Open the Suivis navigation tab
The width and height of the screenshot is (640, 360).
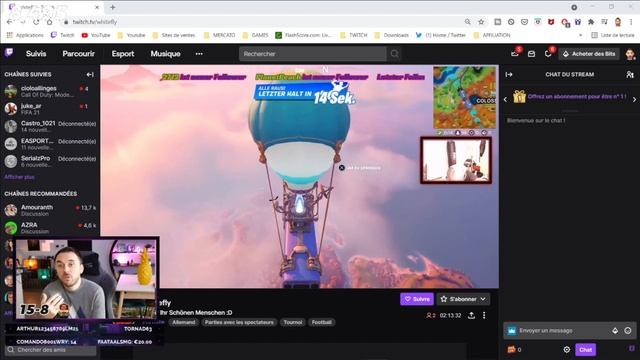tap(36, 54)
